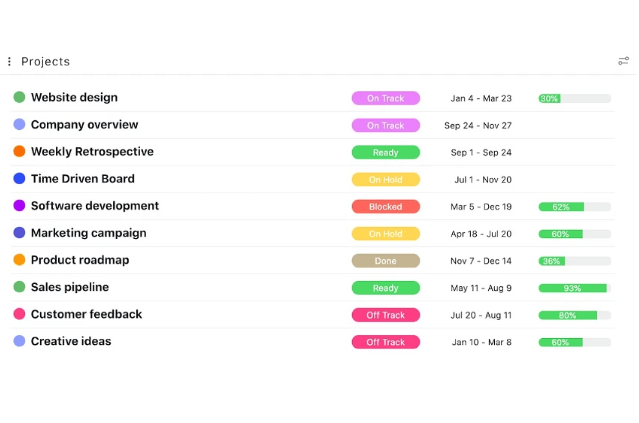Image resolution: width=639 pixels, height=423 pixels.
Task: Open the Product roadmap Done status
Action: [385, 261]
